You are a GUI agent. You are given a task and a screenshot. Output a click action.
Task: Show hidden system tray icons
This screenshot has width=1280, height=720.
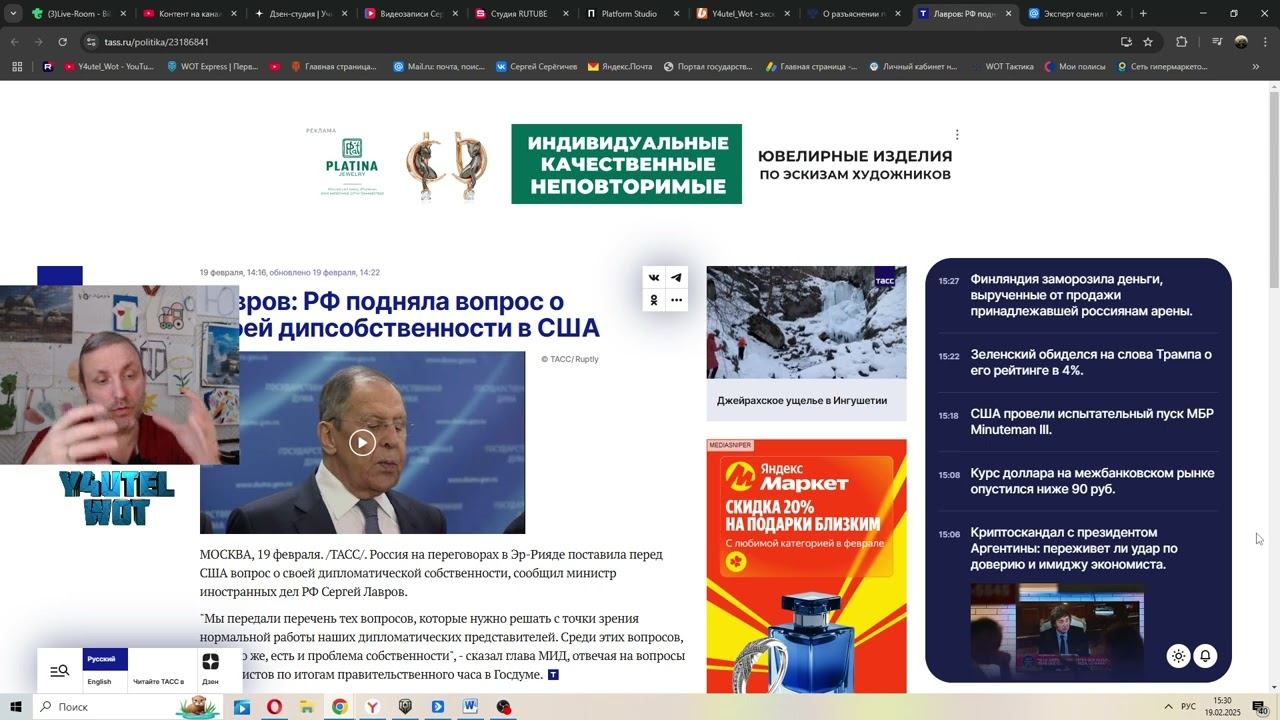click(1168, 707)
